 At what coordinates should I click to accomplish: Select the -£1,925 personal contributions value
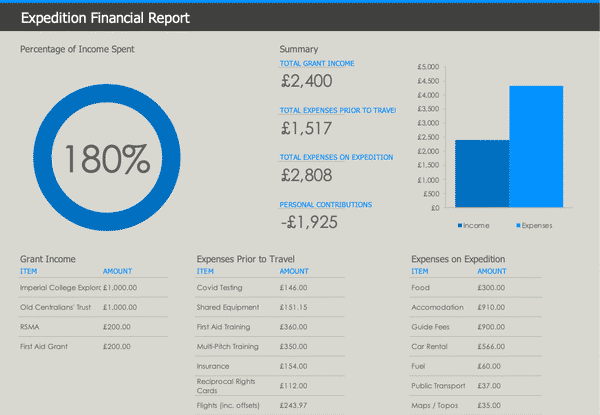[308, 221]
